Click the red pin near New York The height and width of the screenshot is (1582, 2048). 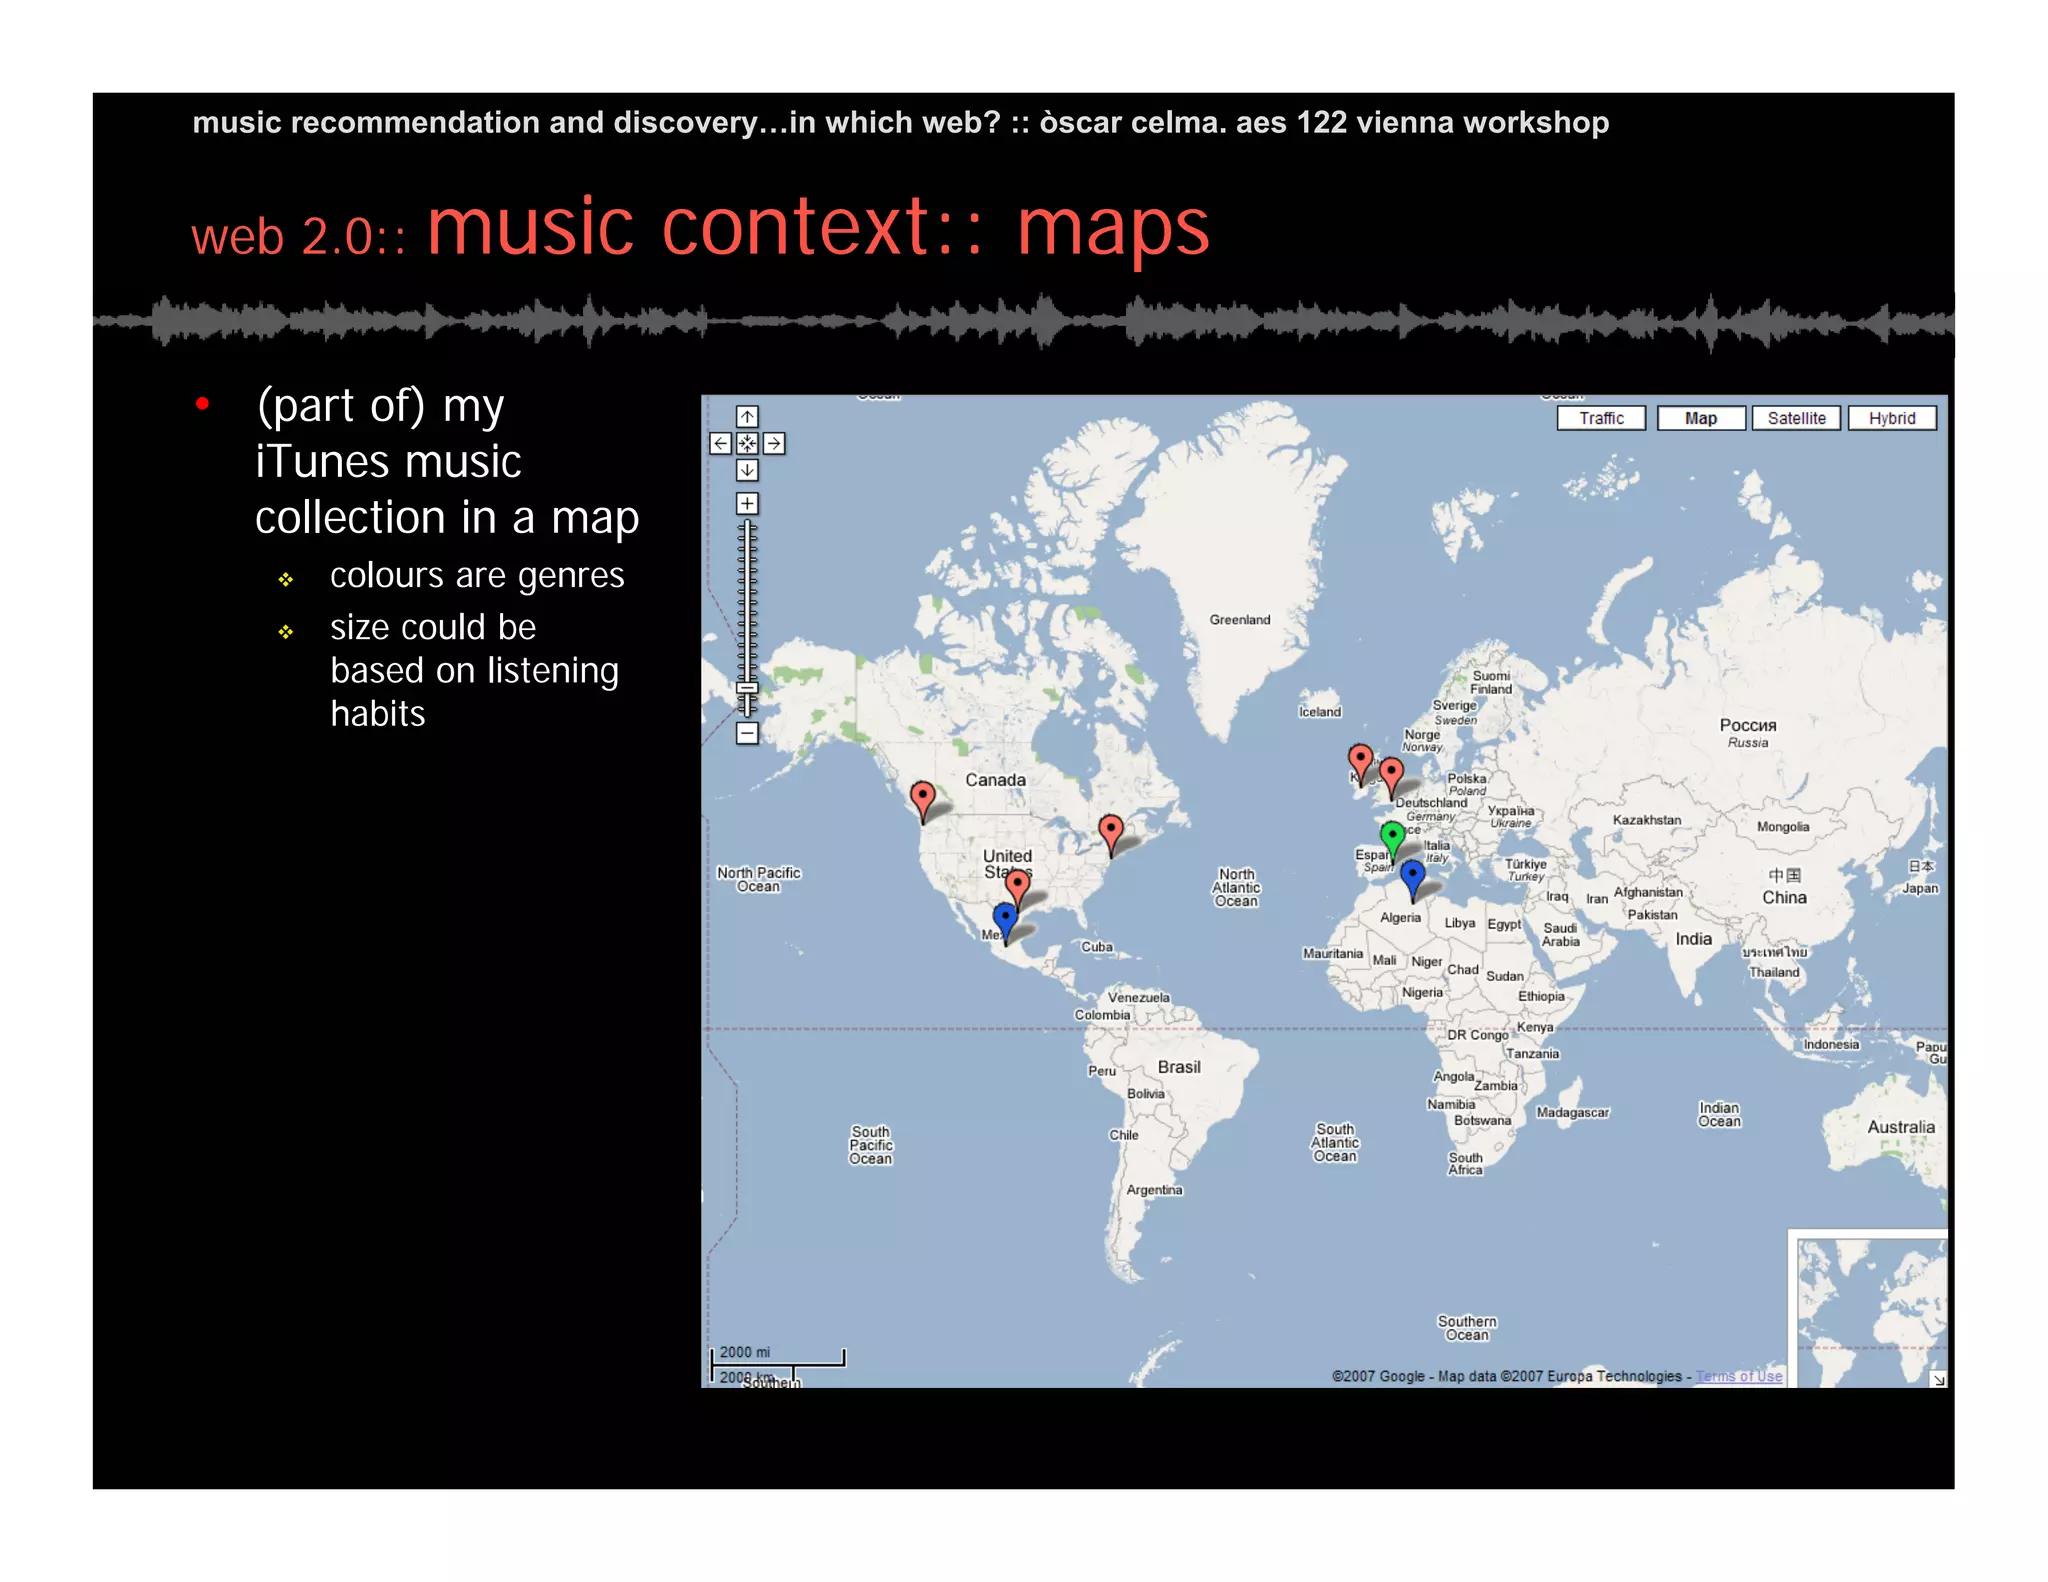[x=1110, y=830]
